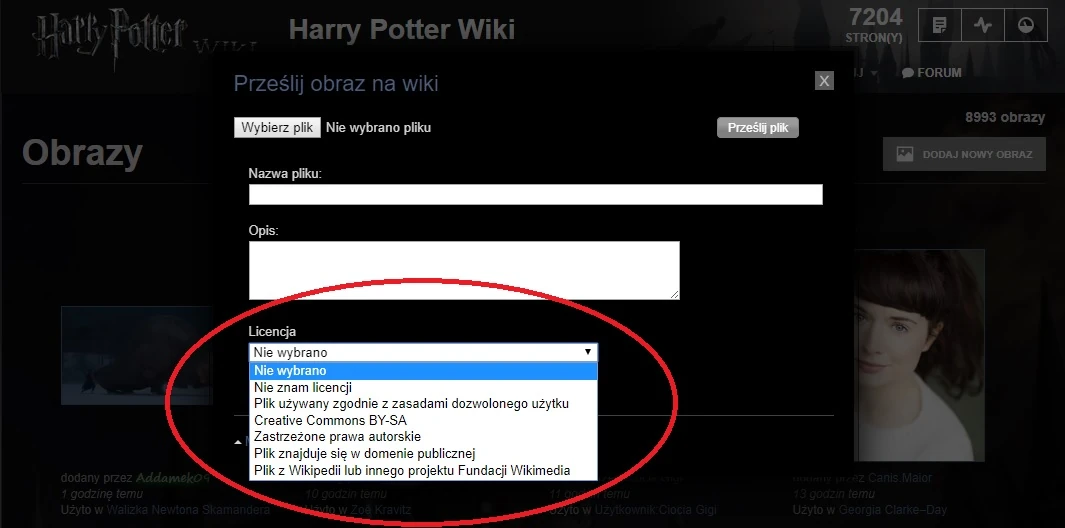
Task: Focus the Opis description text area
Action: (464, 270)
